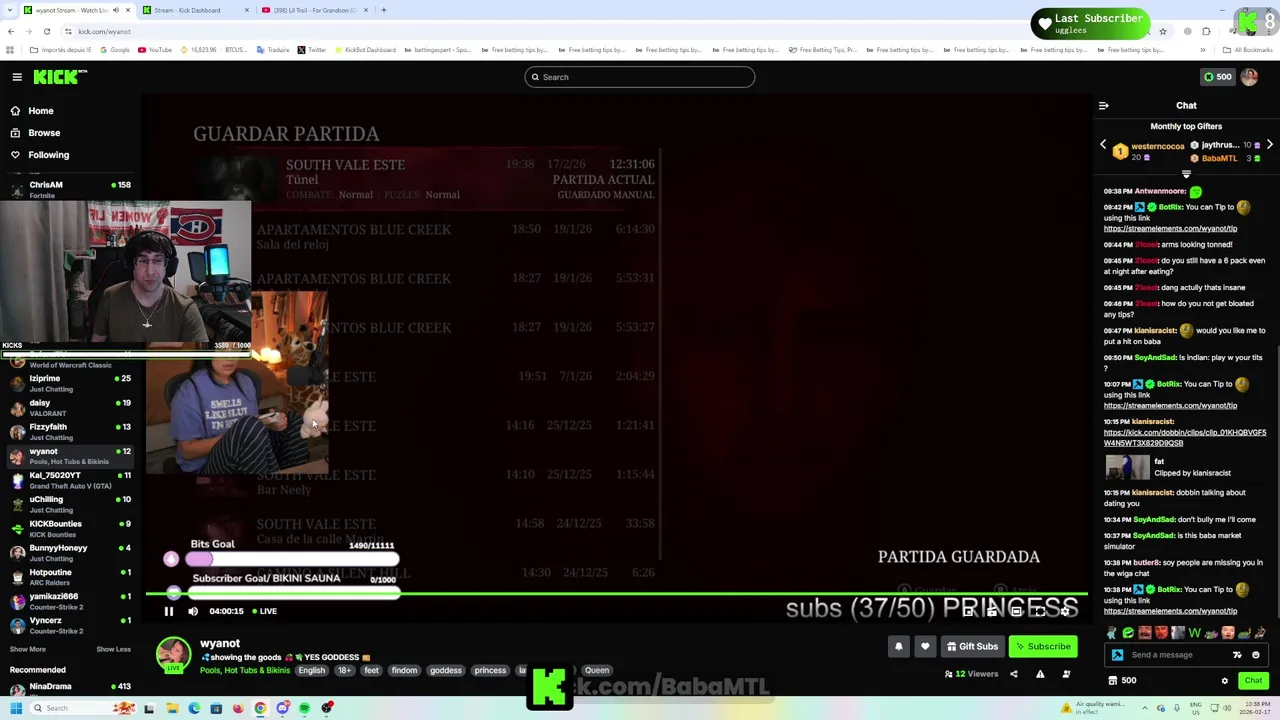This screenshot has height=720, width=1280.
Task: Open the kick.com dobbin clip link
Action: point(1185,437)
